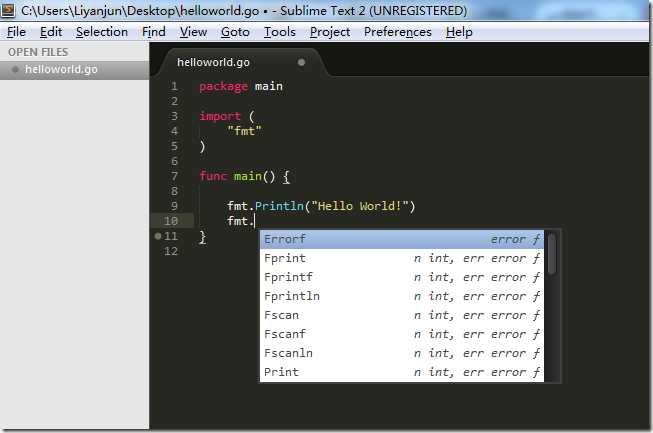Open the View menu
This screenshot has width=653, height=433.
[193, 32]
